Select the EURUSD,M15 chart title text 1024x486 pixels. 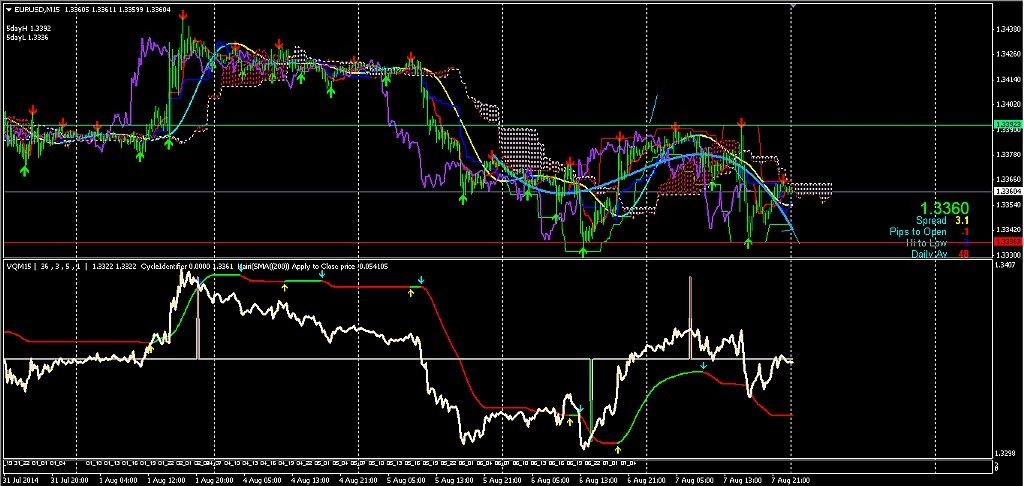pyautogui.click(x=37, y=10)
